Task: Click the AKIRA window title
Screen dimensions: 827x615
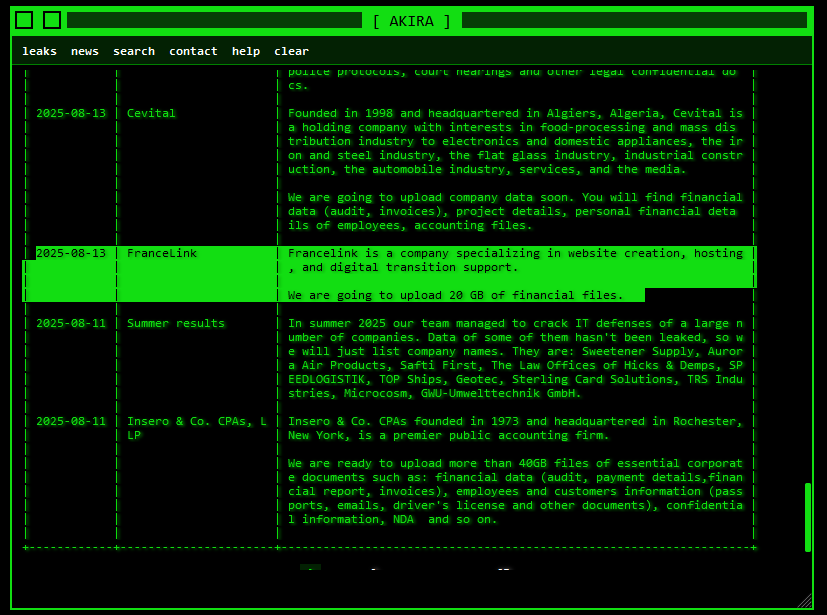Action: pyautogui.click(x=411, y=21)
